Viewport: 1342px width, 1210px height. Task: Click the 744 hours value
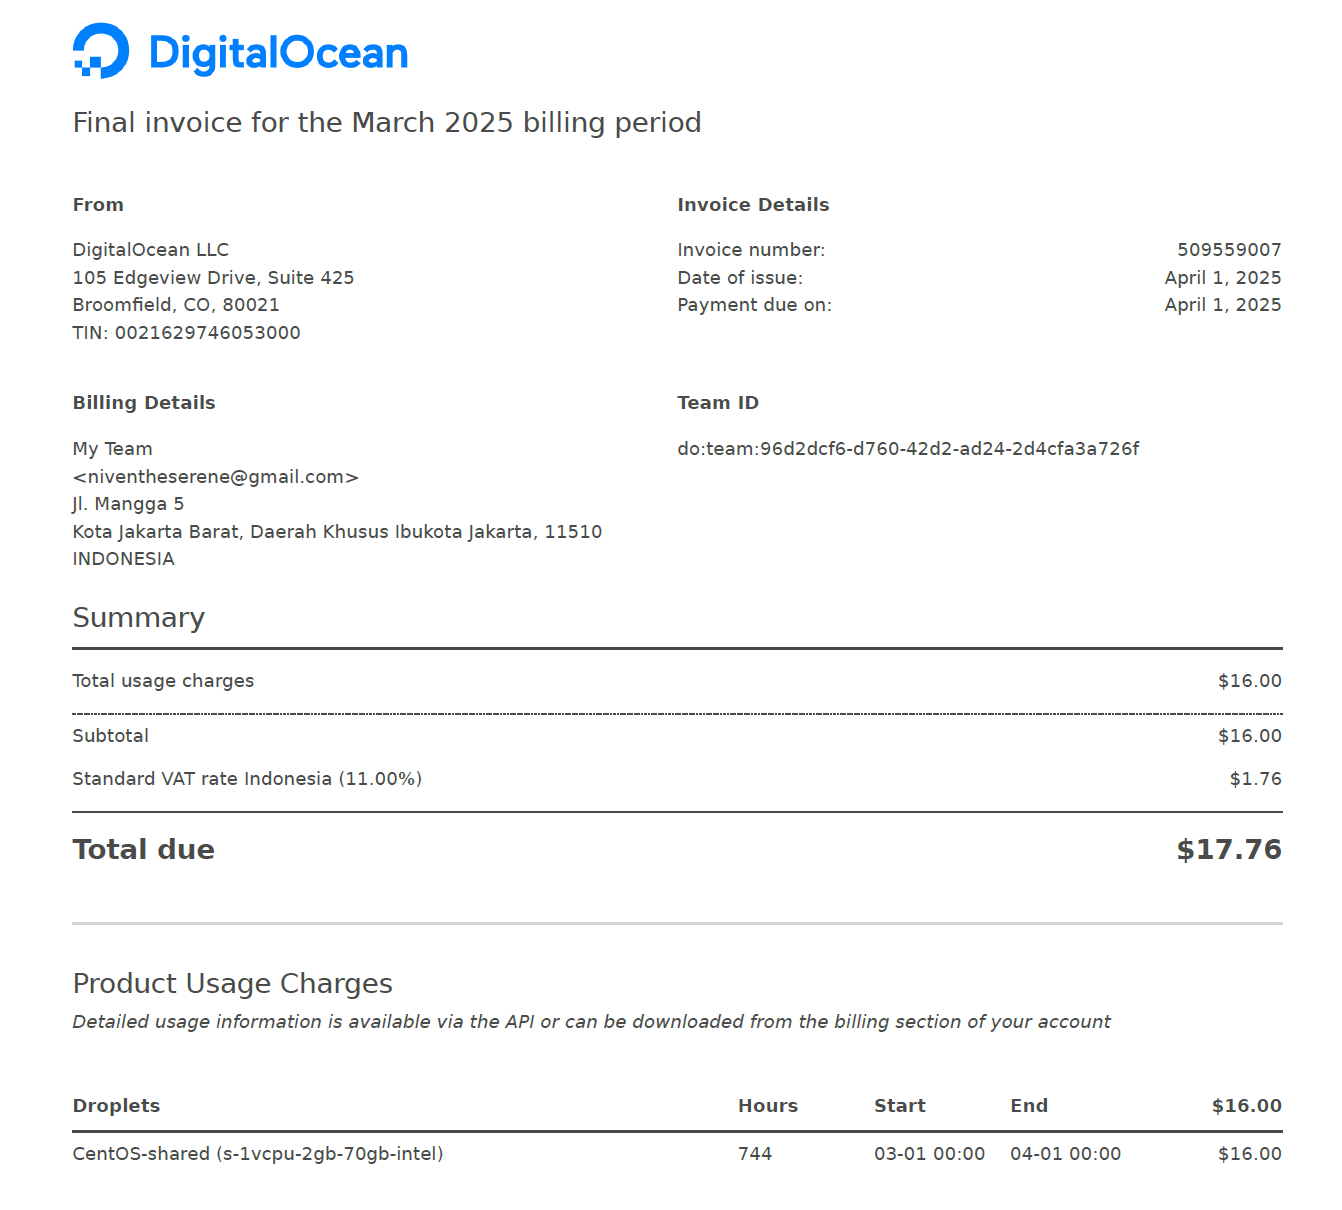coord(755,1154)
